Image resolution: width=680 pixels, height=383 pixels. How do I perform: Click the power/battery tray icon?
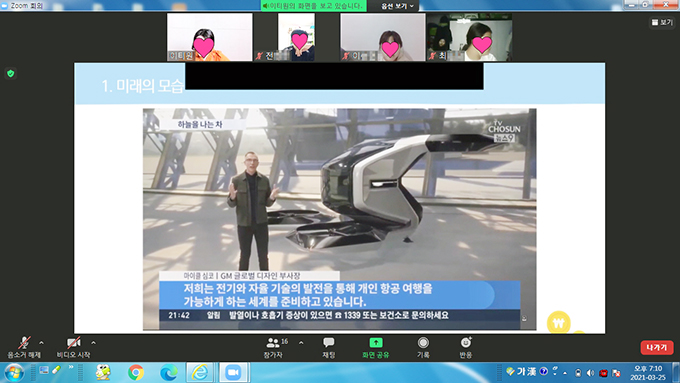coord(578,373)
